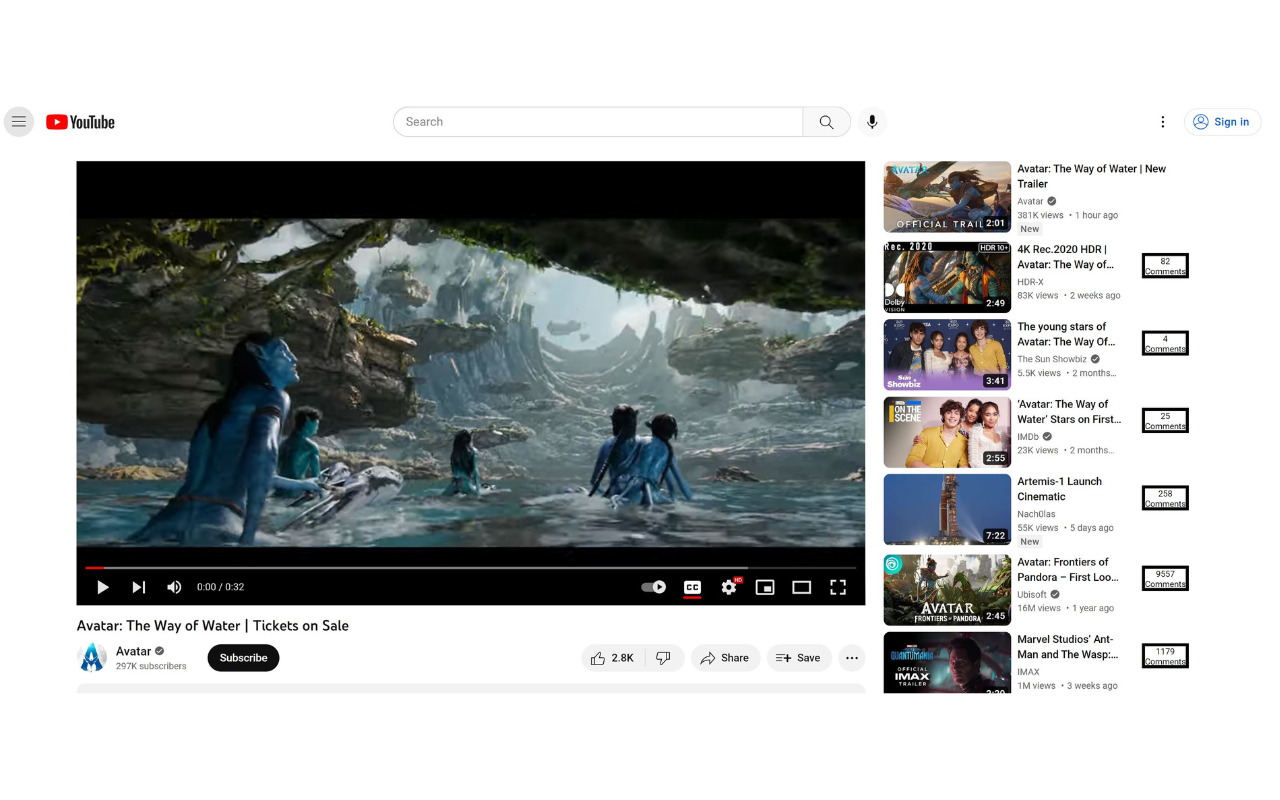Click the 'Tickets on Sale' video title
Viewport: 1280px width, 800px height.
click(x=213, y=626)
